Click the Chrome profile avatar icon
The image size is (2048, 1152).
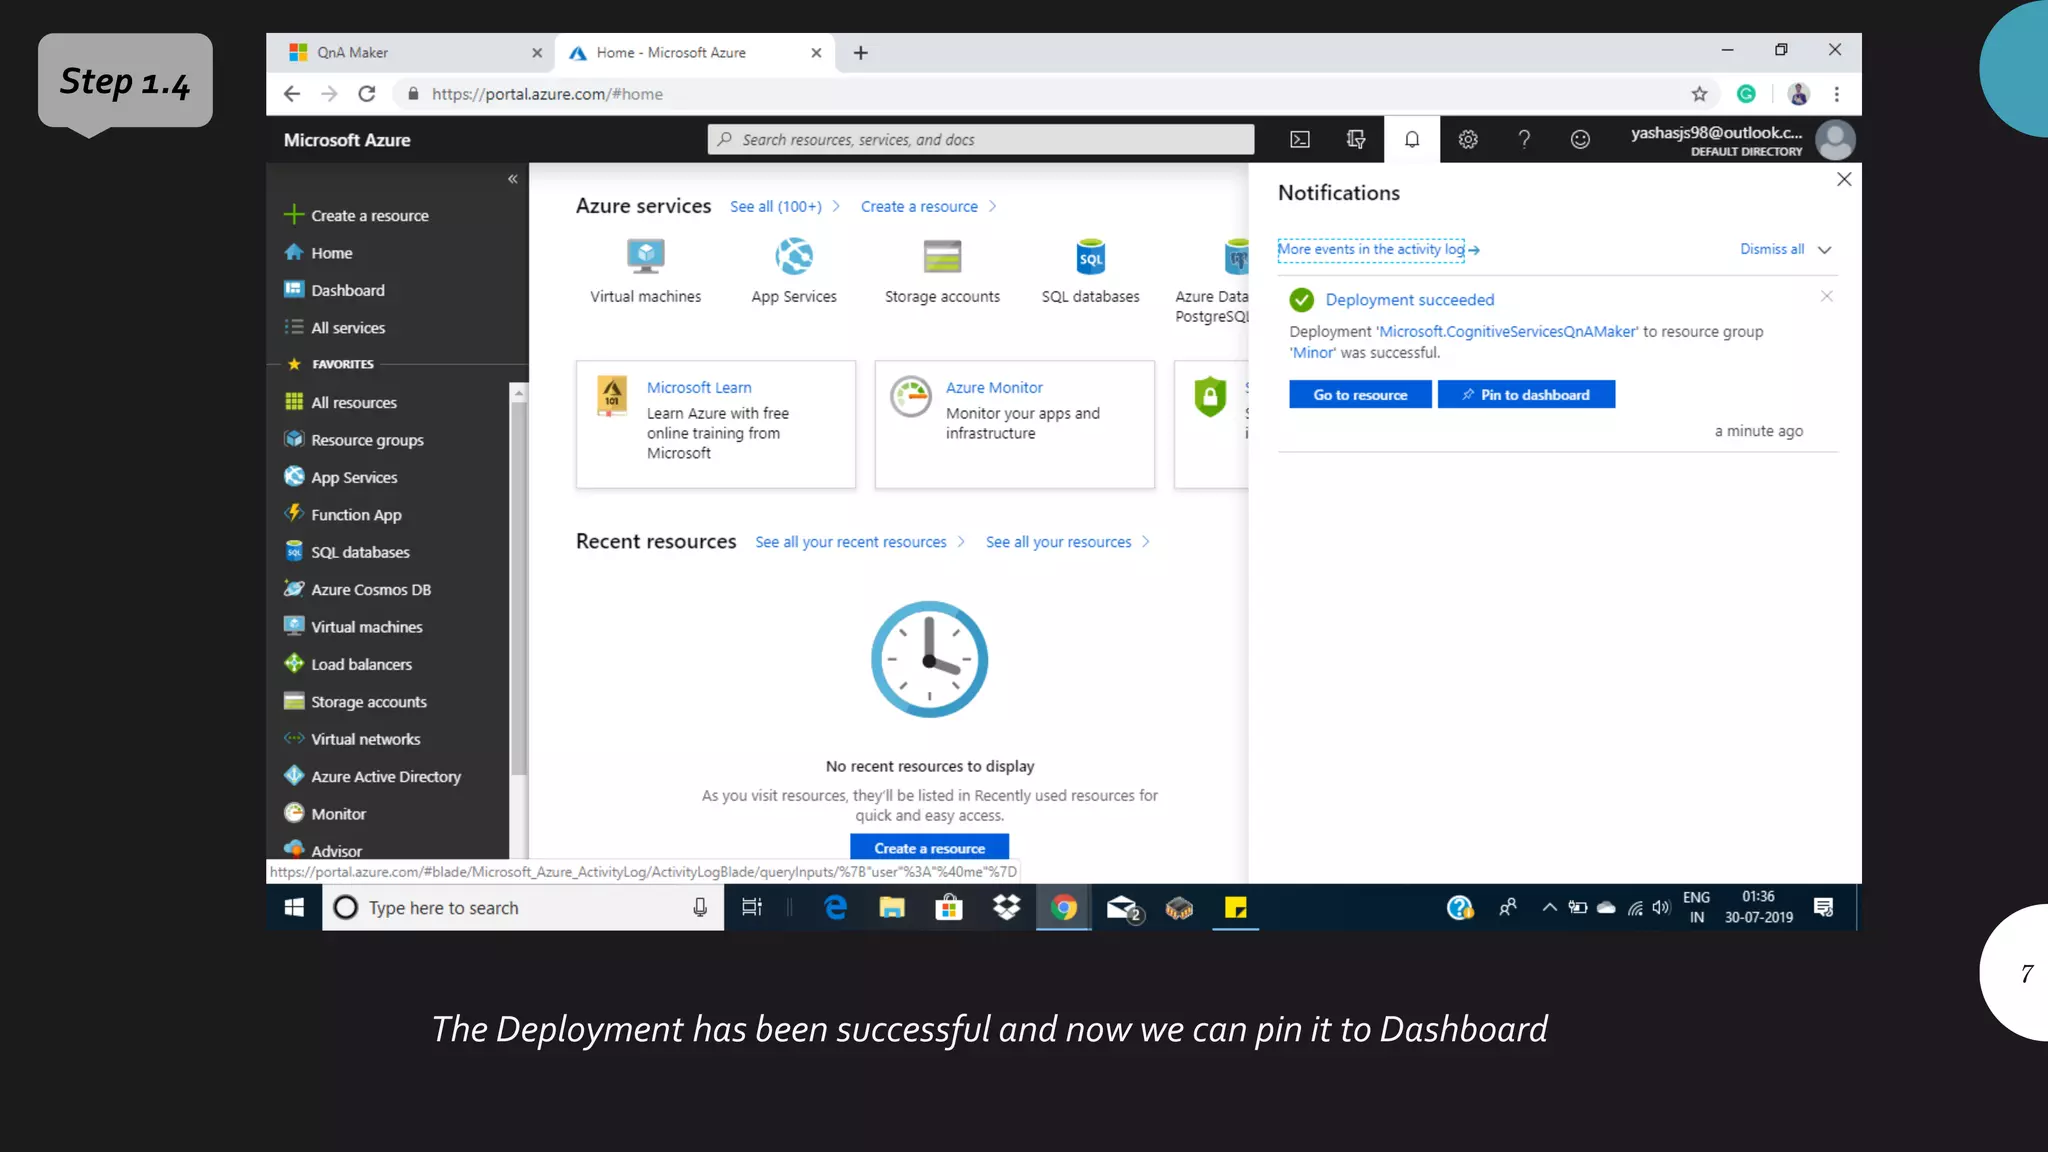click(1798, 94)
